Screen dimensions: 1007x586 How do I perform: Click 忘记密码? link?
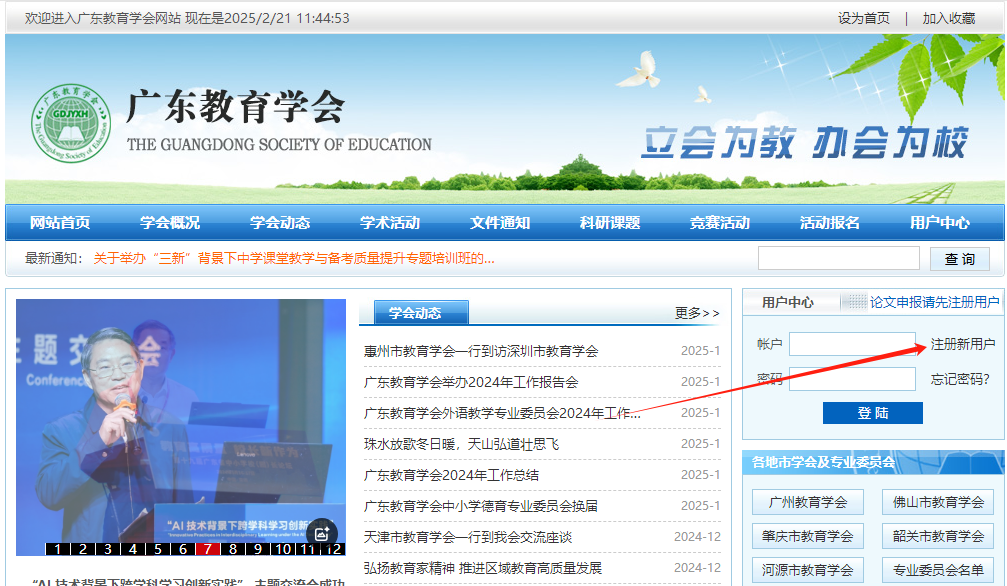(x=960, y=379)
